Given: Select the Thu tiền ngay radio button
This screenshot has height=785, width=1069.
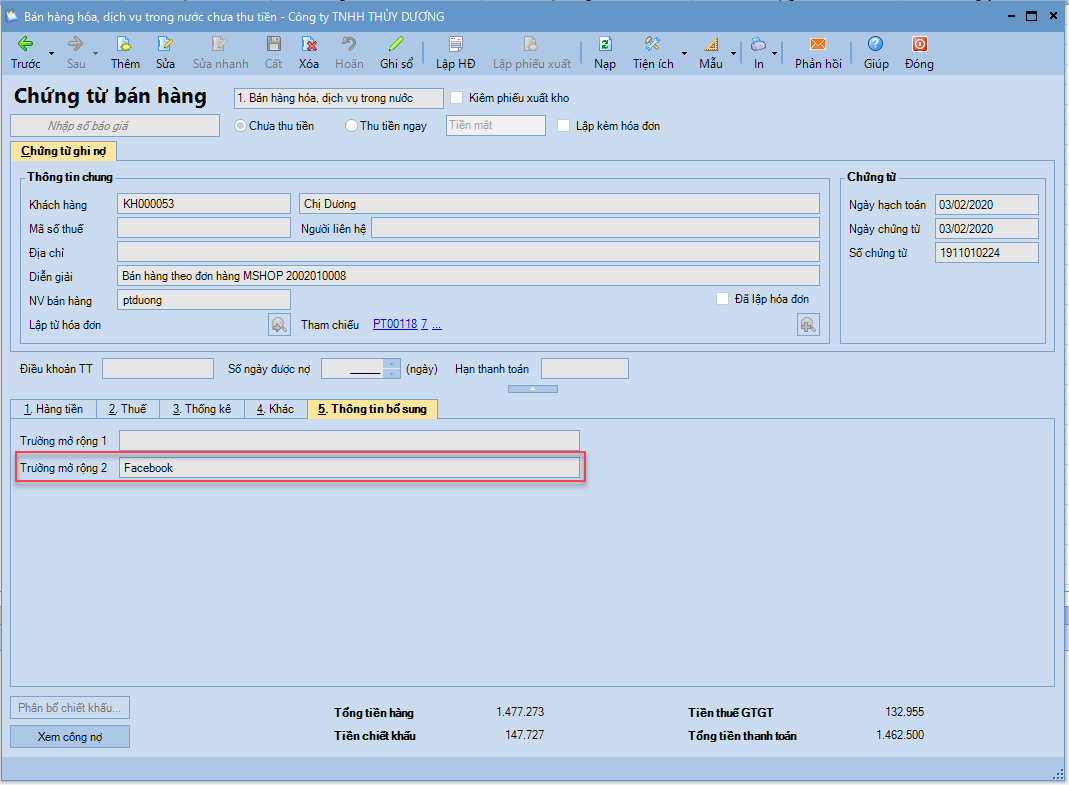Looking at the screenshot, I should coord(351,126).
